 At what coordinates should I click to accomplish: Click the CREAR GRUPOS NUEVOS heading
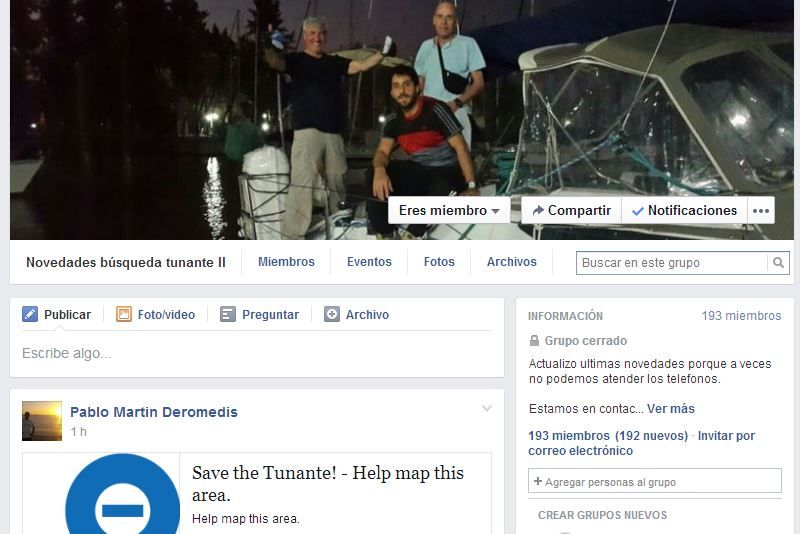[603, 515]
